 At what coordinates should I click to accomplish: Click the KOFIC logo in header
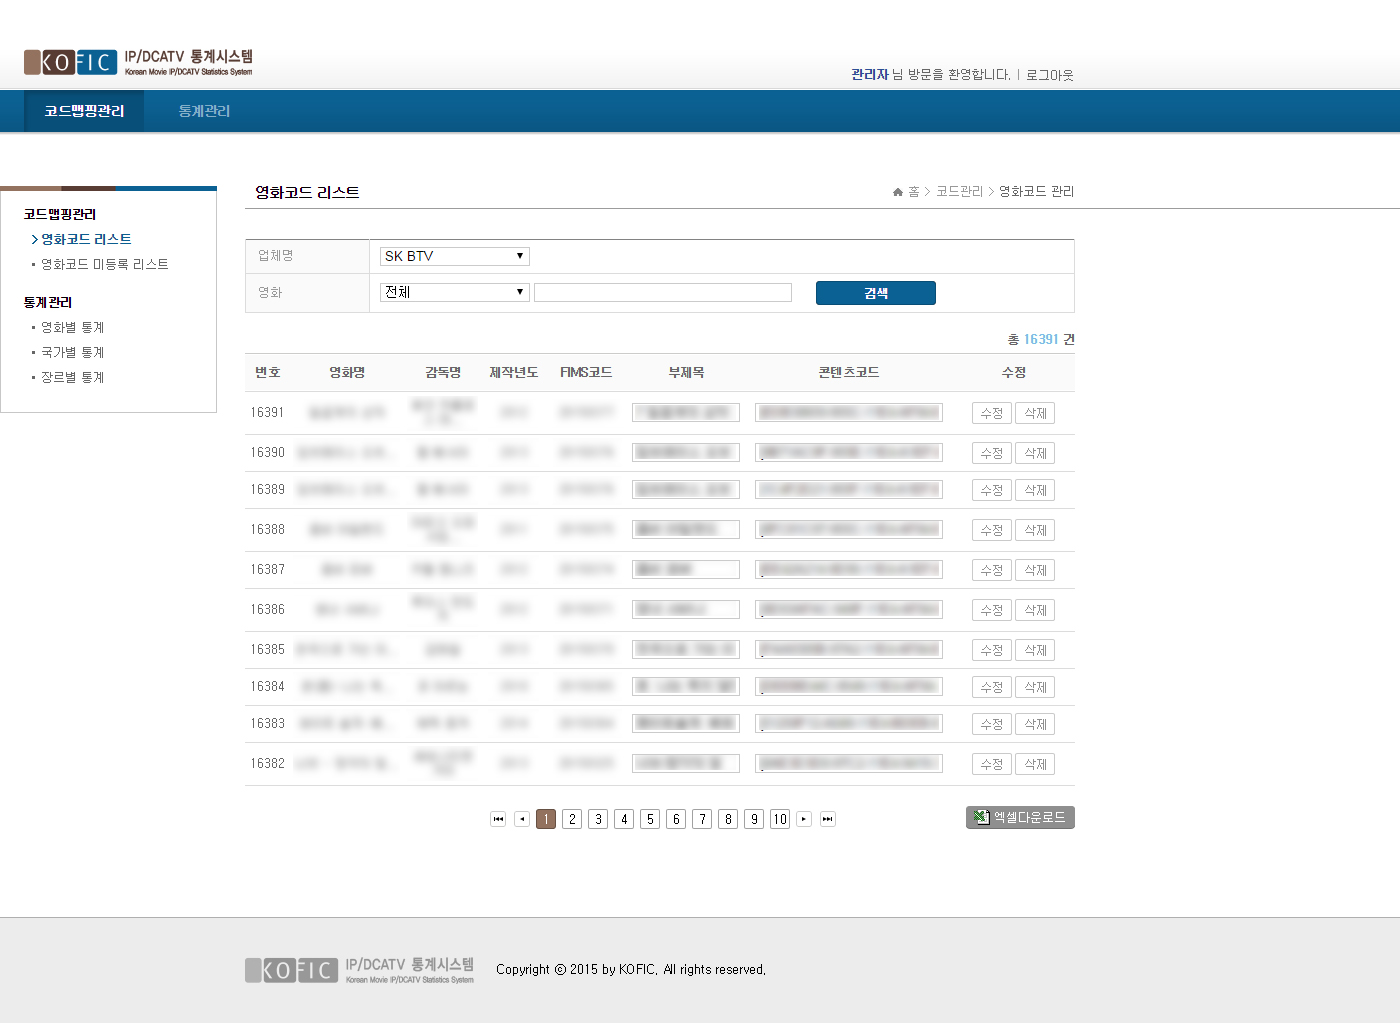point(71,62)
